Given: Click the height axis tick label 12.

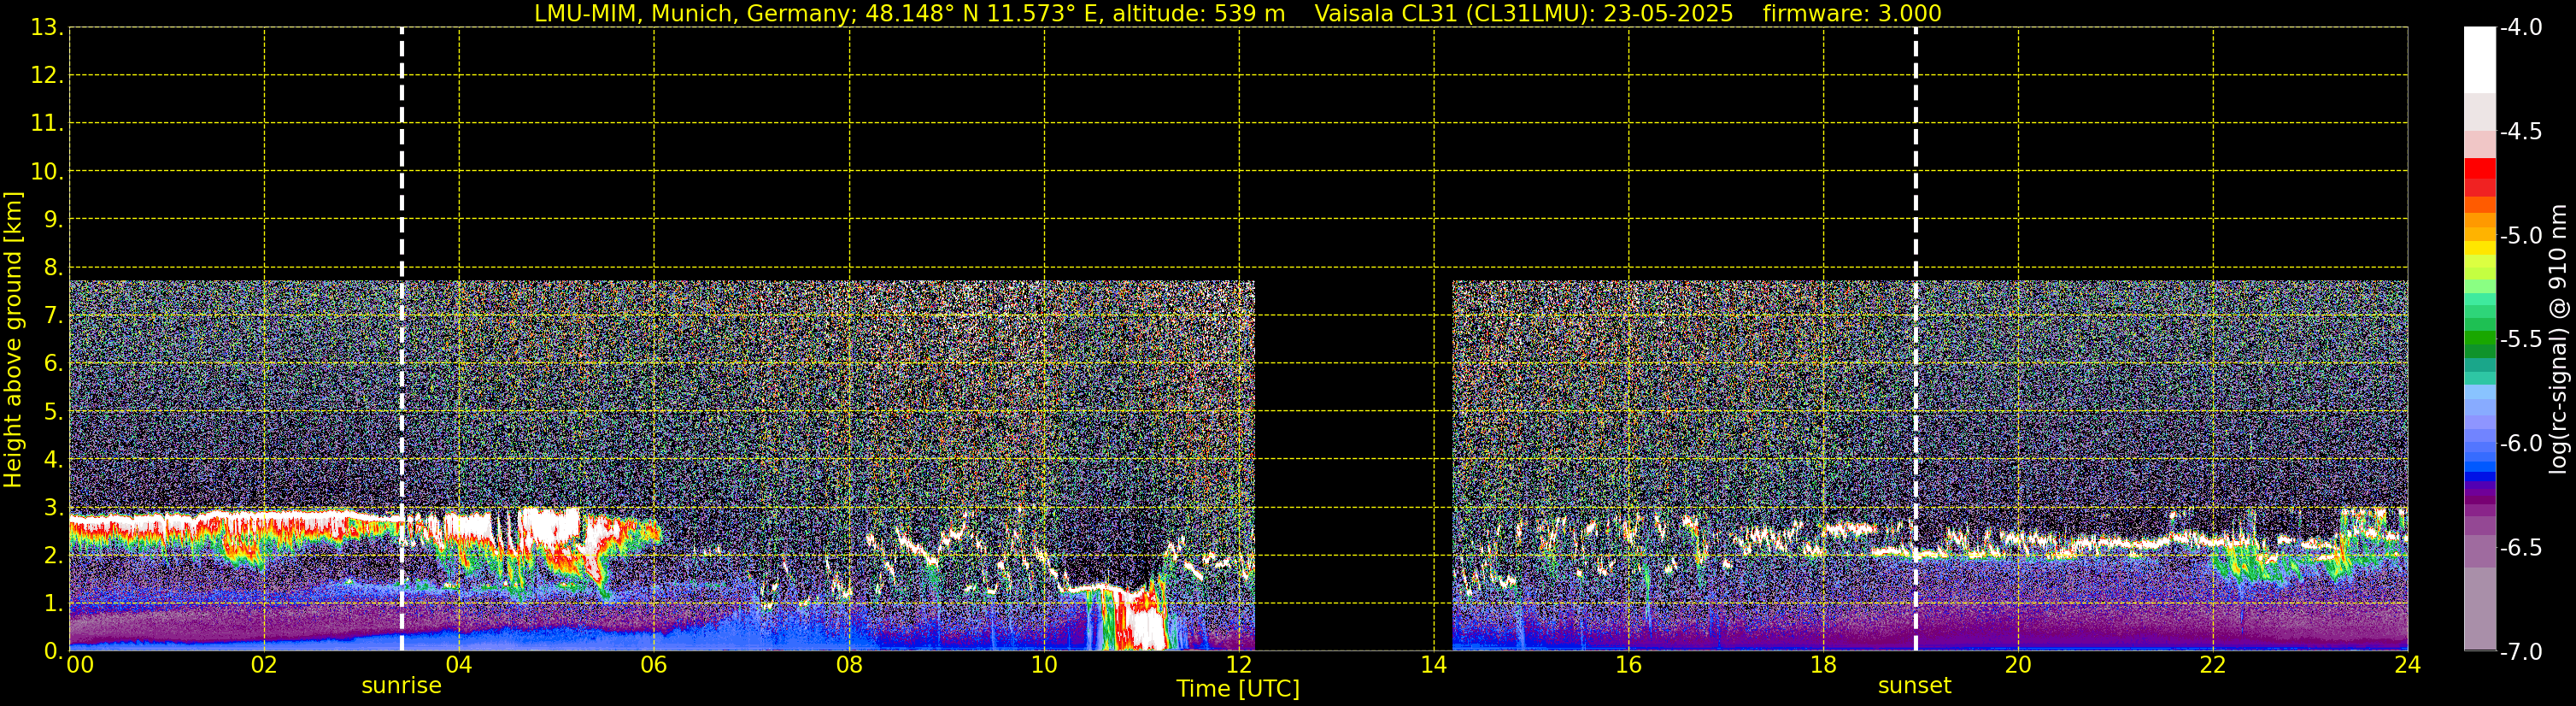Looking at the screenshot, I should coord(46,75).
